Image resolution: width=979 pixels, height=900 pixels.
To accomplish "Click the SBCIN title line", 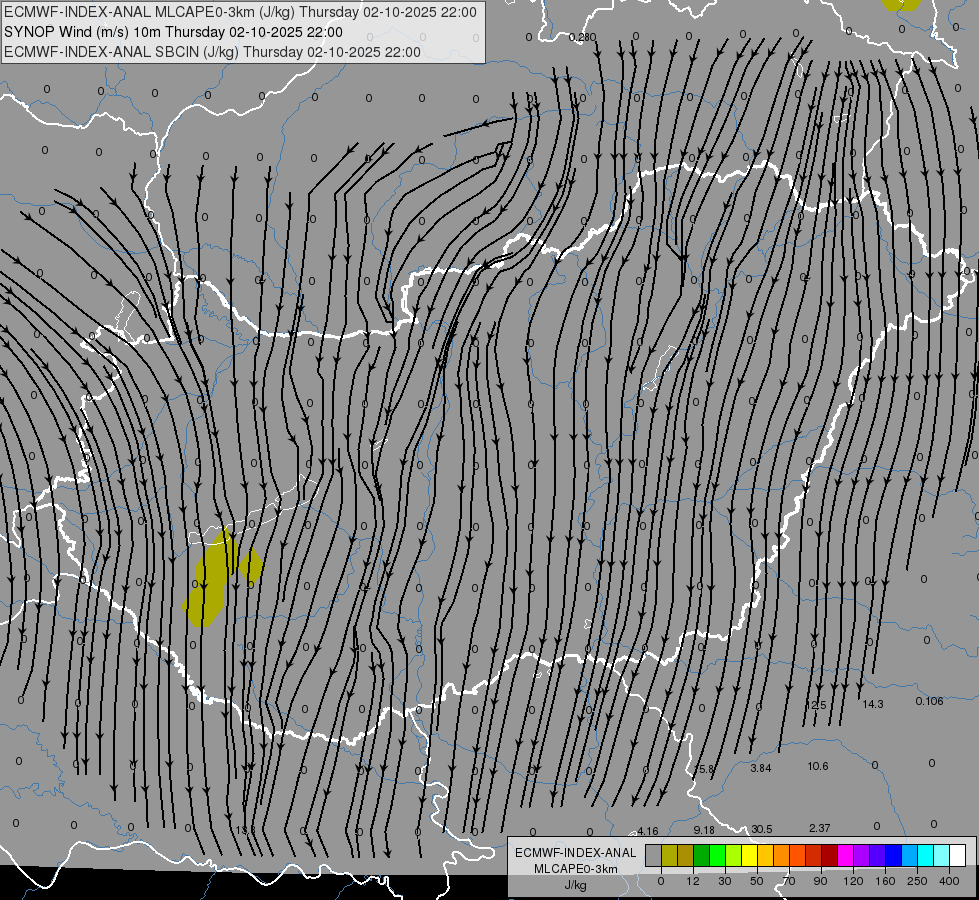I will 212,52.
